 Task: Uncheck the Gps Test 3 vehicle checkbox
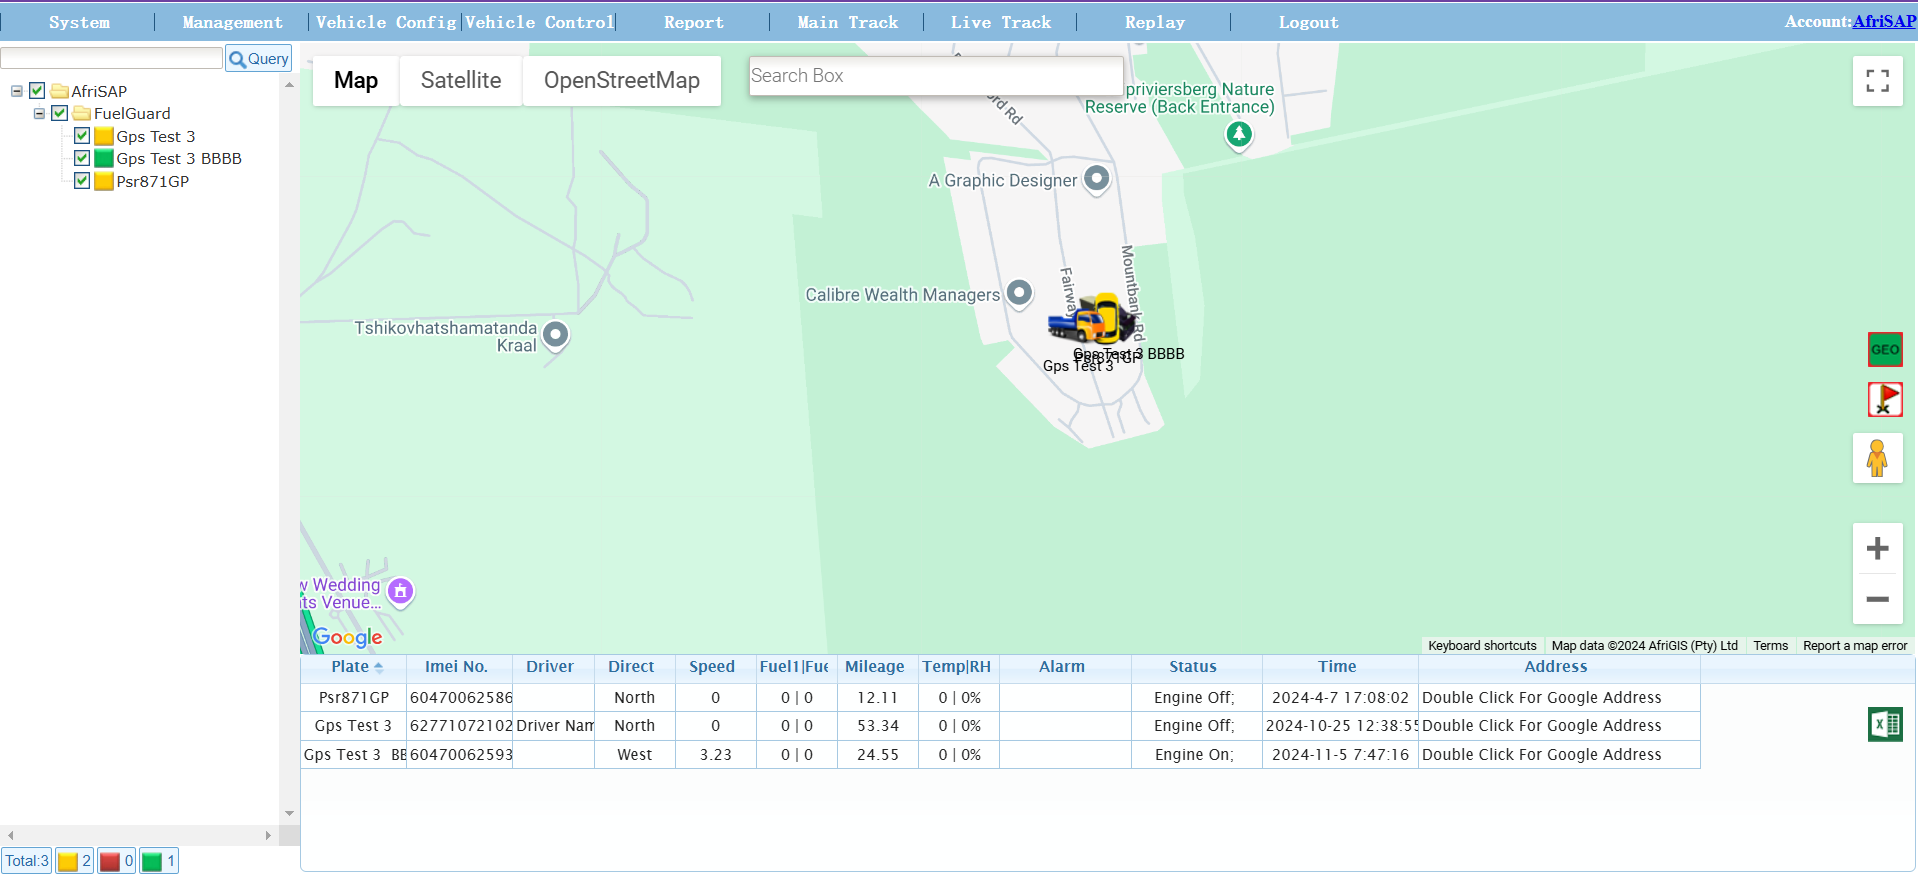[x=82, y=135]
